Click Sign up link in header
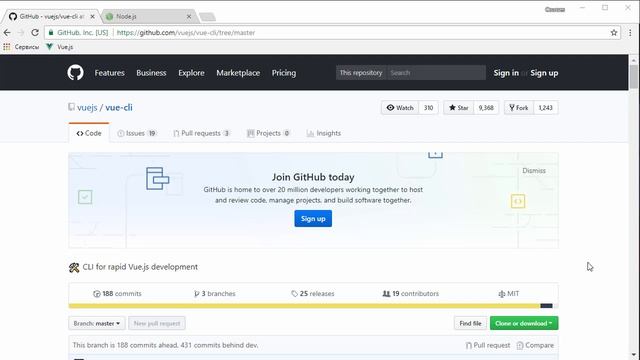 point(544,73)
